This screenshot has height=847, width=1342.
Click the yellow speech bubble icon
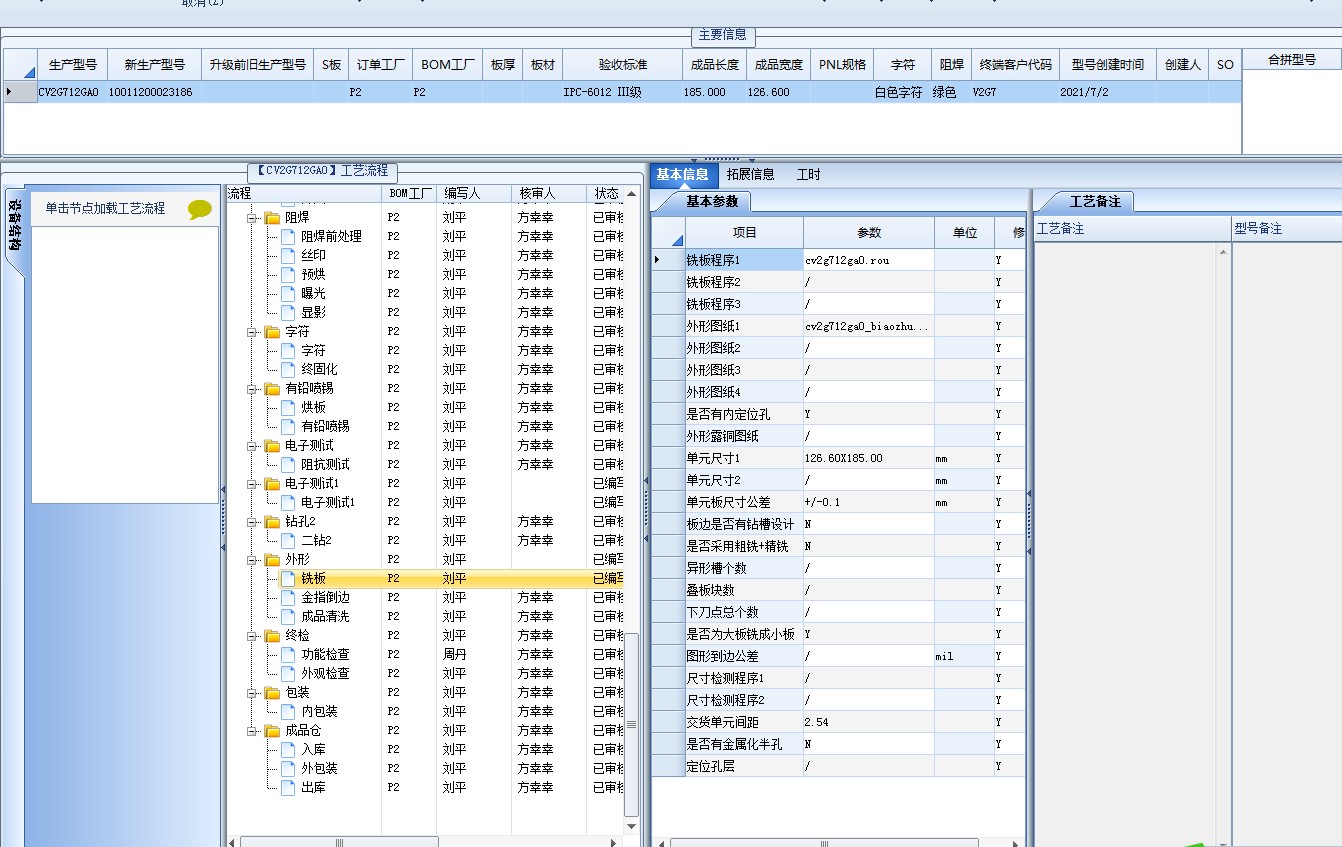pos(200,209)
